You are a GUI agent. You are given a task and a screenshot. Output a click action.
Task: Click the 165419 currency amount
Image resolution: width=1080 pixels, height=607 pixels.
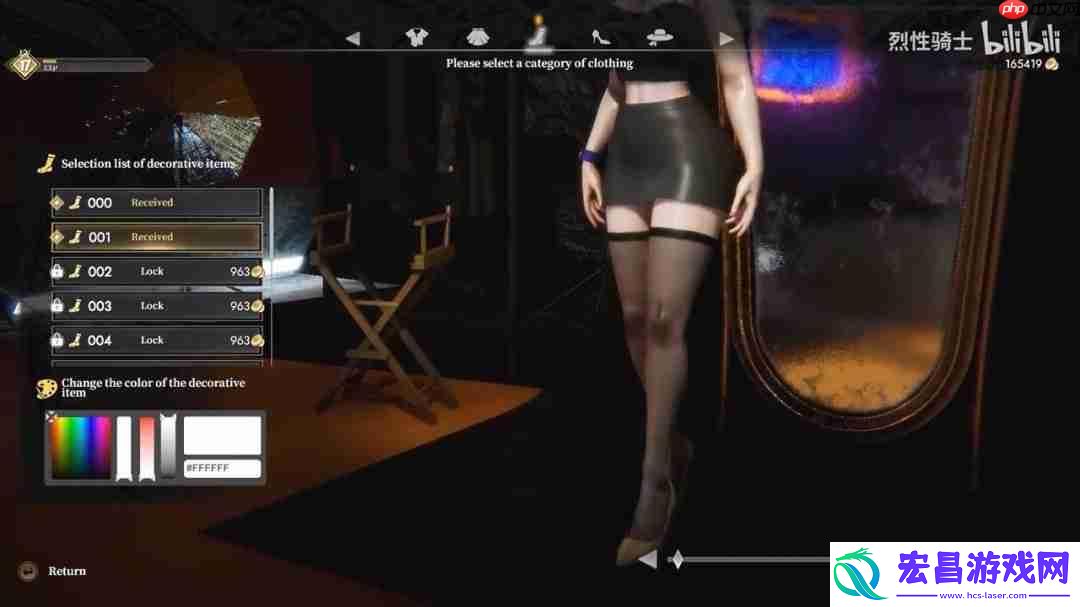coord(1024,64)
